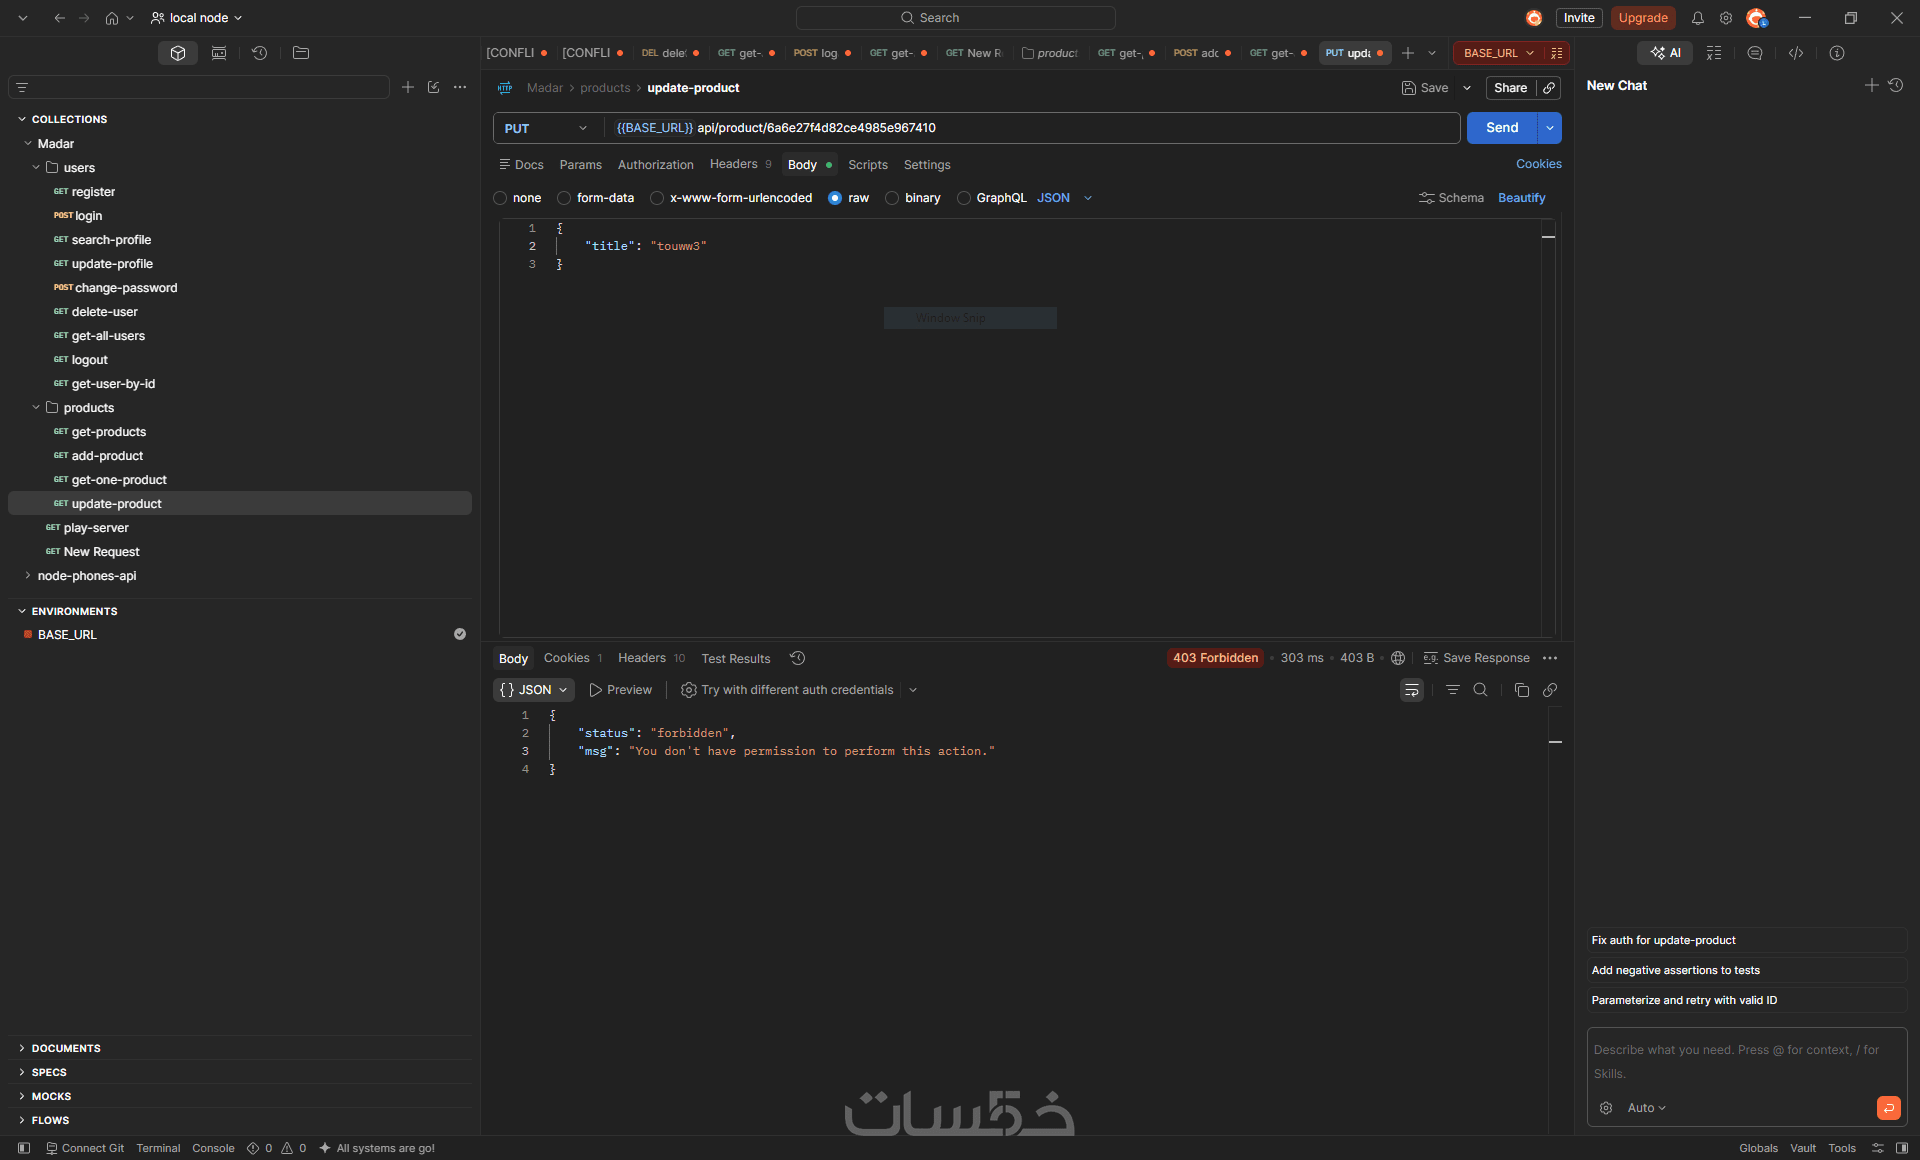This screenshot has width=1920, height=1160.
Task: Select the form-data body type radio
Action: point(564,198)
